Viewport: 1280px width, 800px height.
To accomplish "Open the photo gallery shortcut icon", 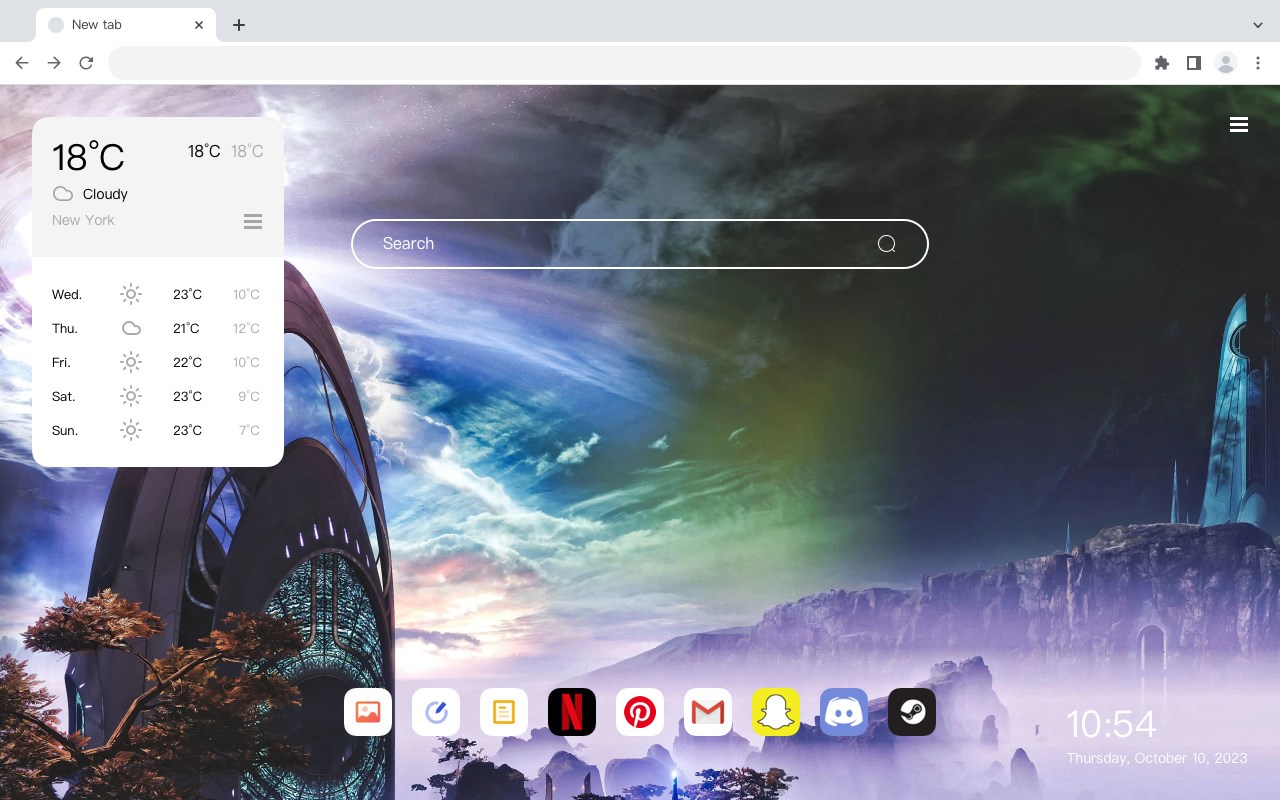I will click(x=368, y=712).
